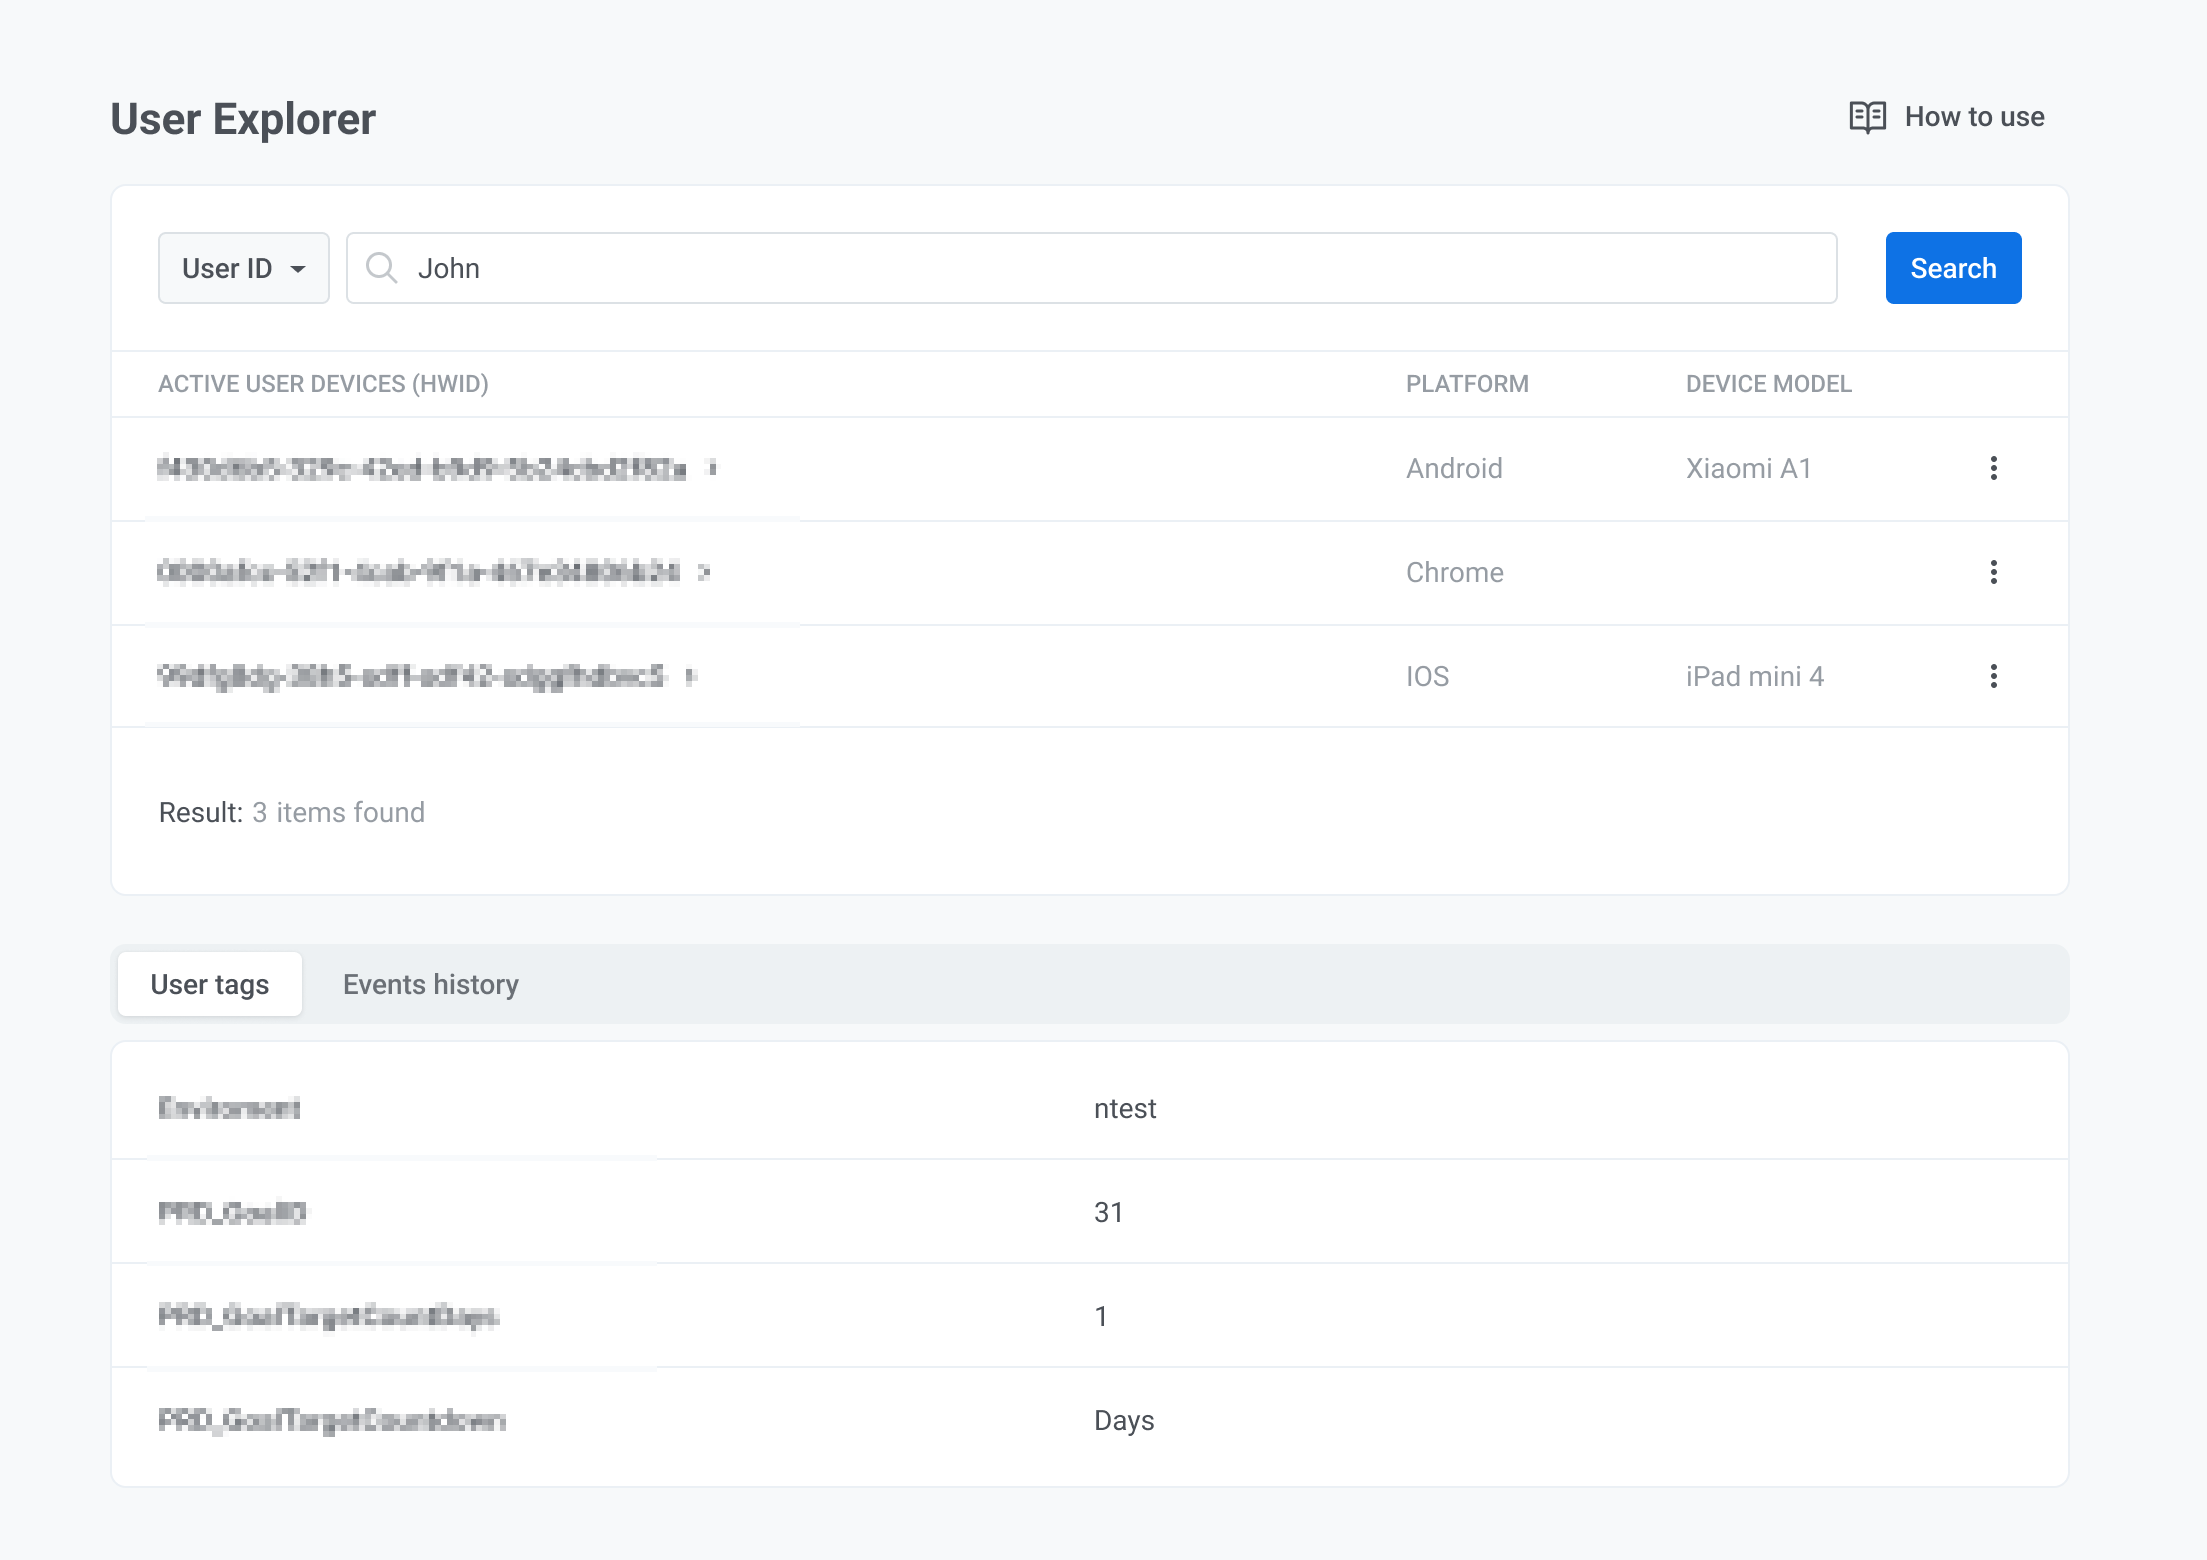This screenshot has width=2207, height=1560.
Task: Click the PLATFORM column header
Action: click(1467, 384)
